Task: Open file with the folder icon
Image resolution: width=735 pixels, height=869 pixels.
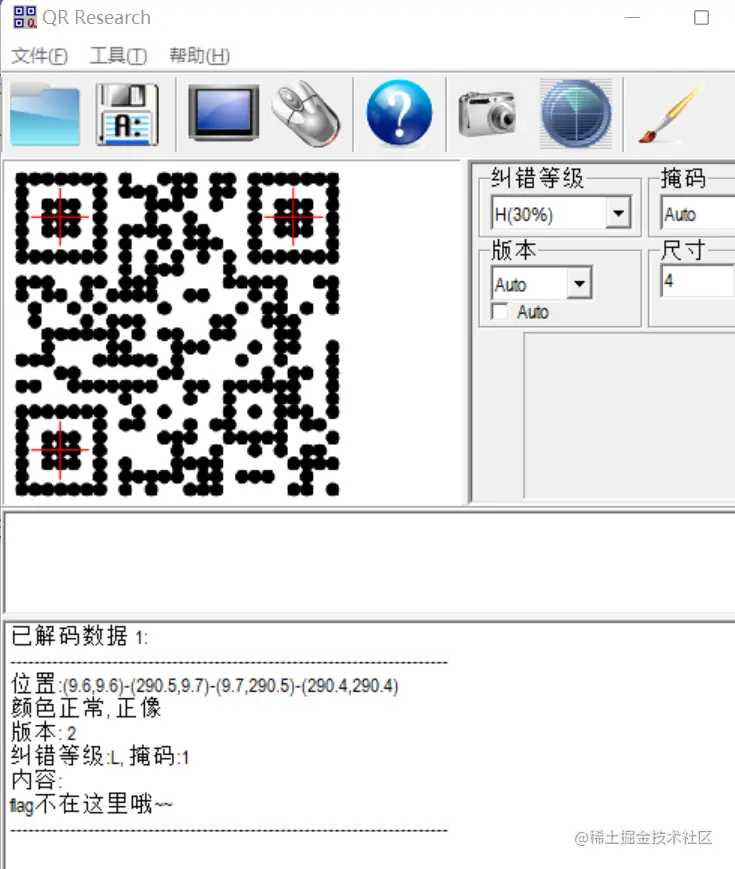Action: (45, 115)
